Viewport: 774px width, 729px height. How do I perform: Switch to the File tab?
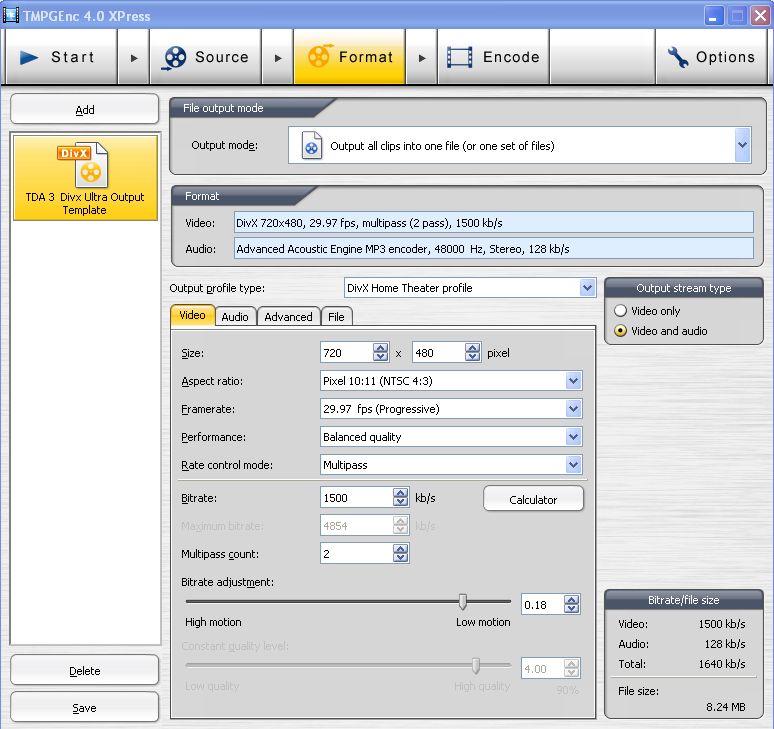tap(336, 317)
